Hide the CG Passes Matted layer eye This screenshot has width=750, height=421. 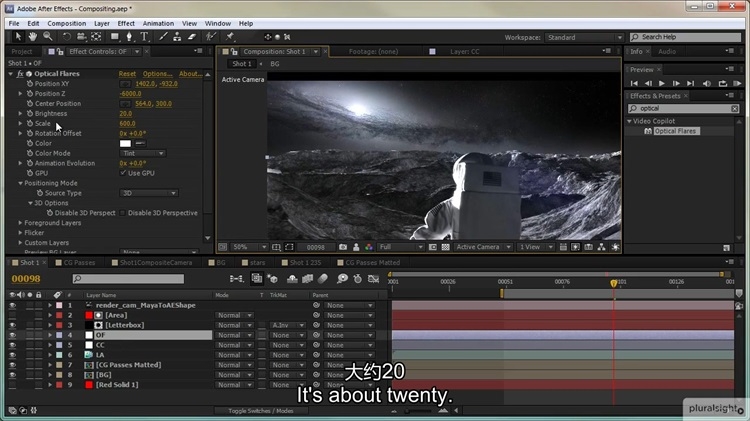(12, 365)
